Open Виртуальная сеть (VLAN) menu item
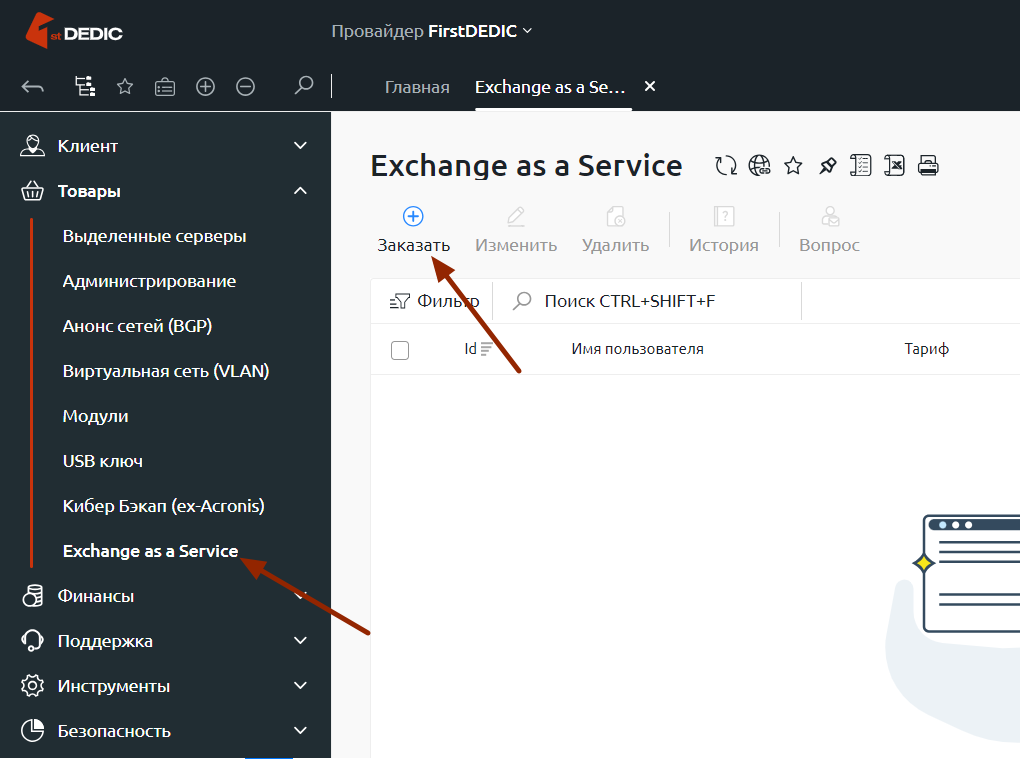 [x=166, y=371]
